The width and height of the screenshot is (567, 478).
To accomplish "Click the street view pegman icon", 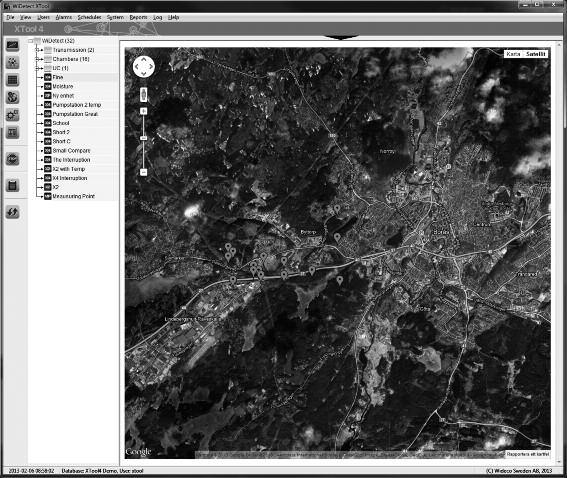I will click(144, 95).
